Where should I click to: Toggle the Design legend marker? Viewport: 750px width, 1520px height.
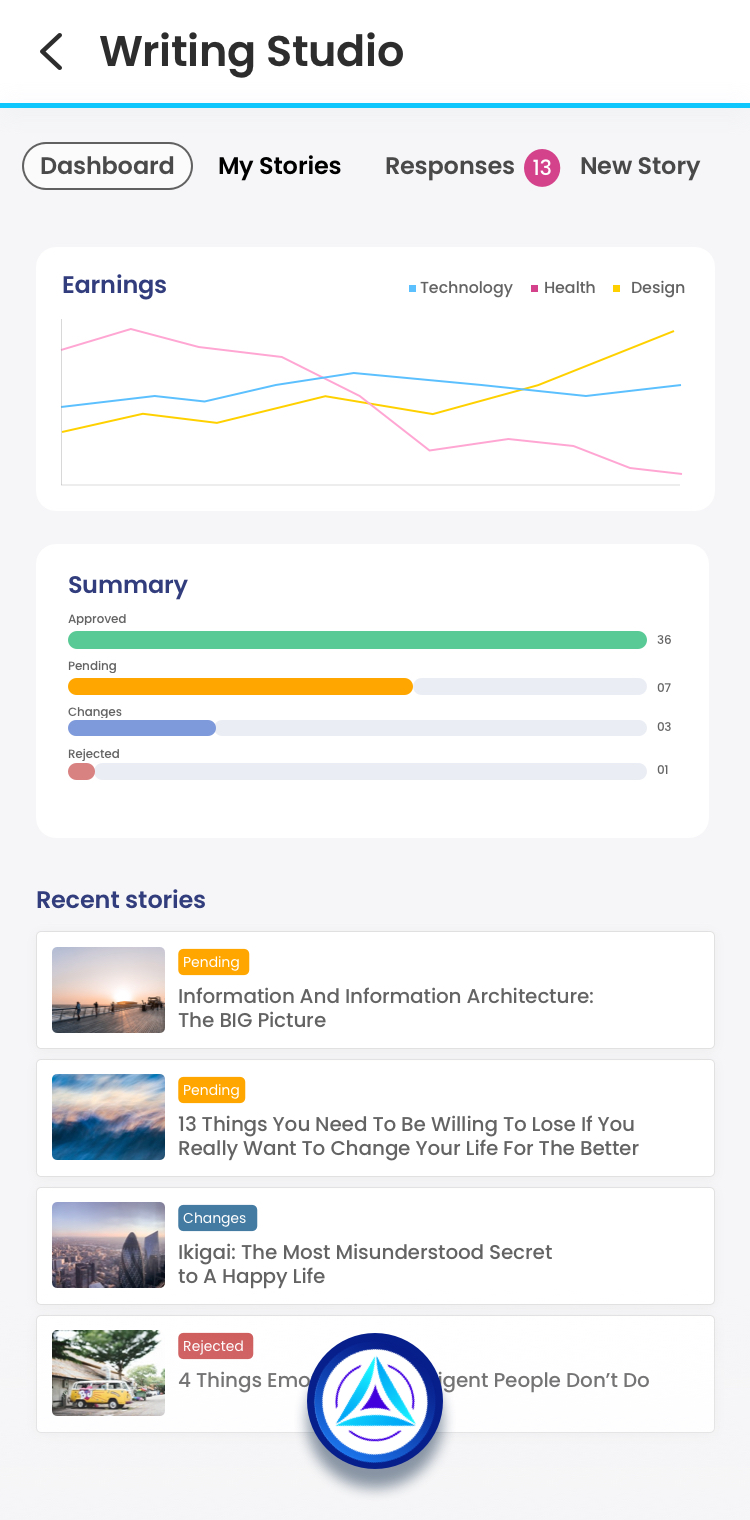pos(617,288)
